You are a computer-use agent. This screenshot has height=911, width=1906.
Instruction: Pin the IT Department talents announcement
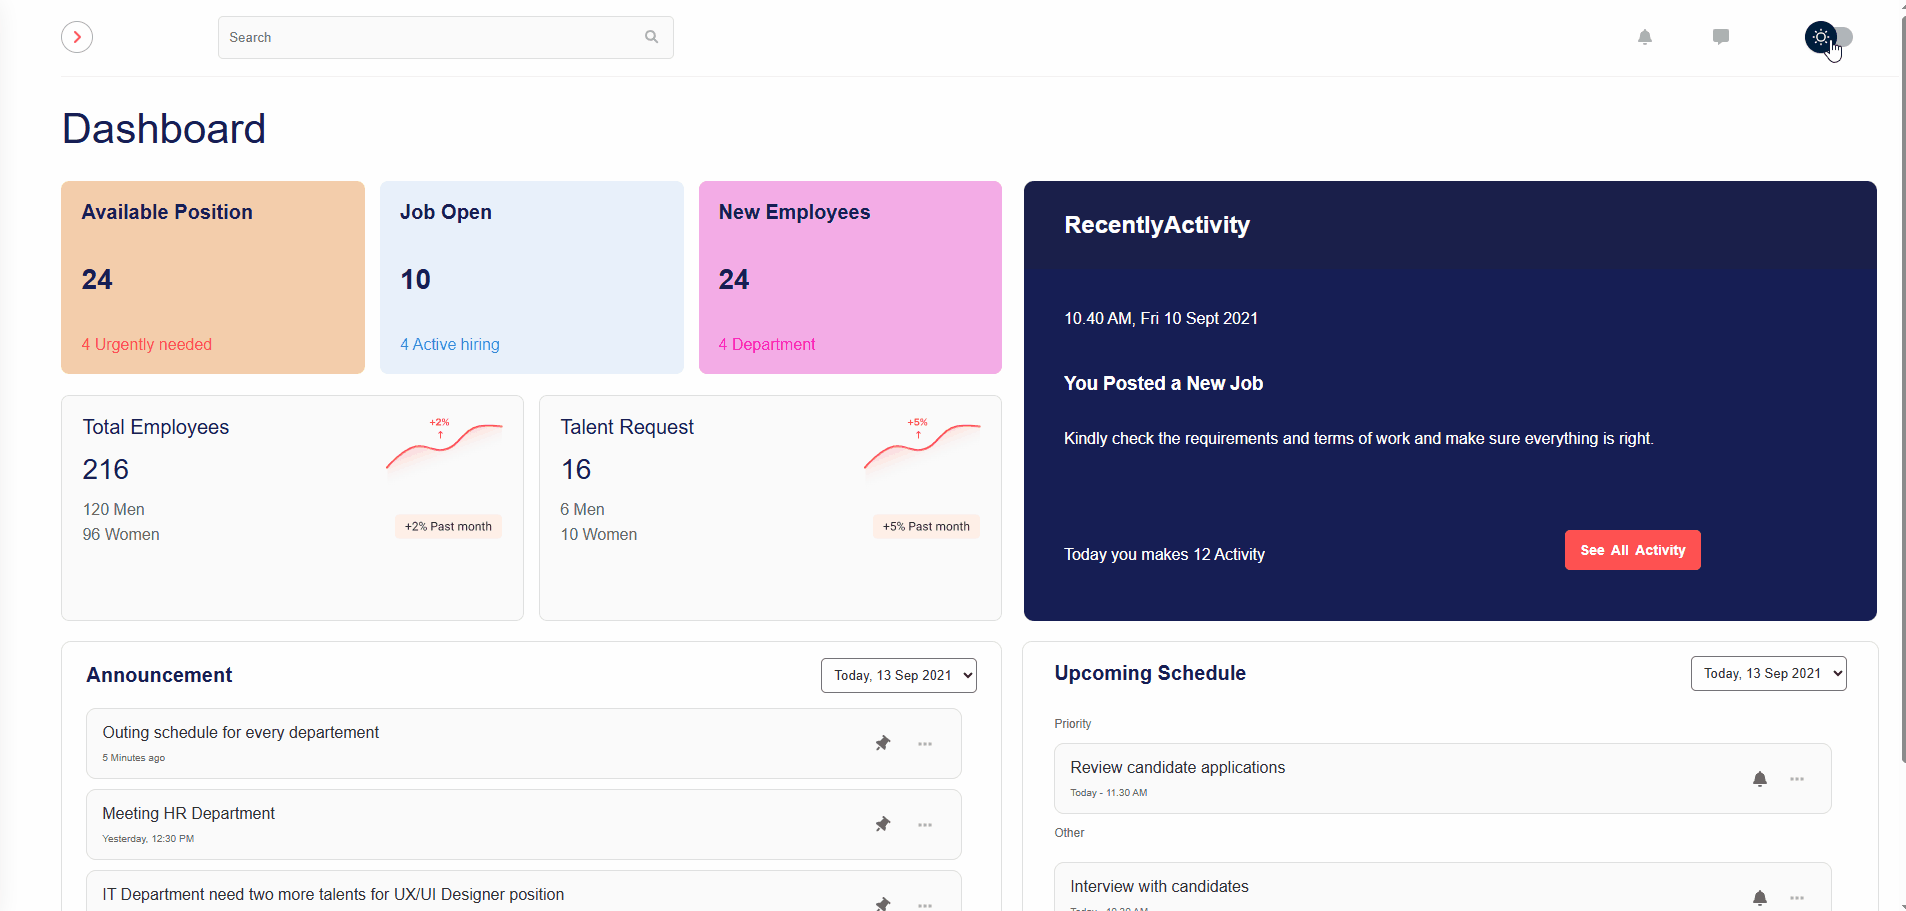pyautogui.click(x=883, y=904)
